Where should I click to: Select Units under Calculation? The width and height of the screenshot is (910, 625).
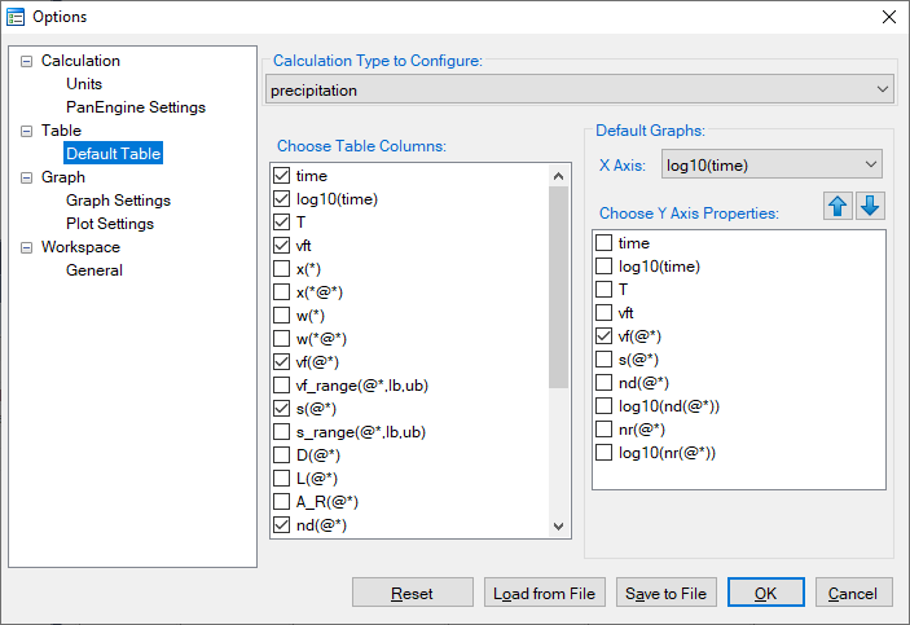pos(84,84)
